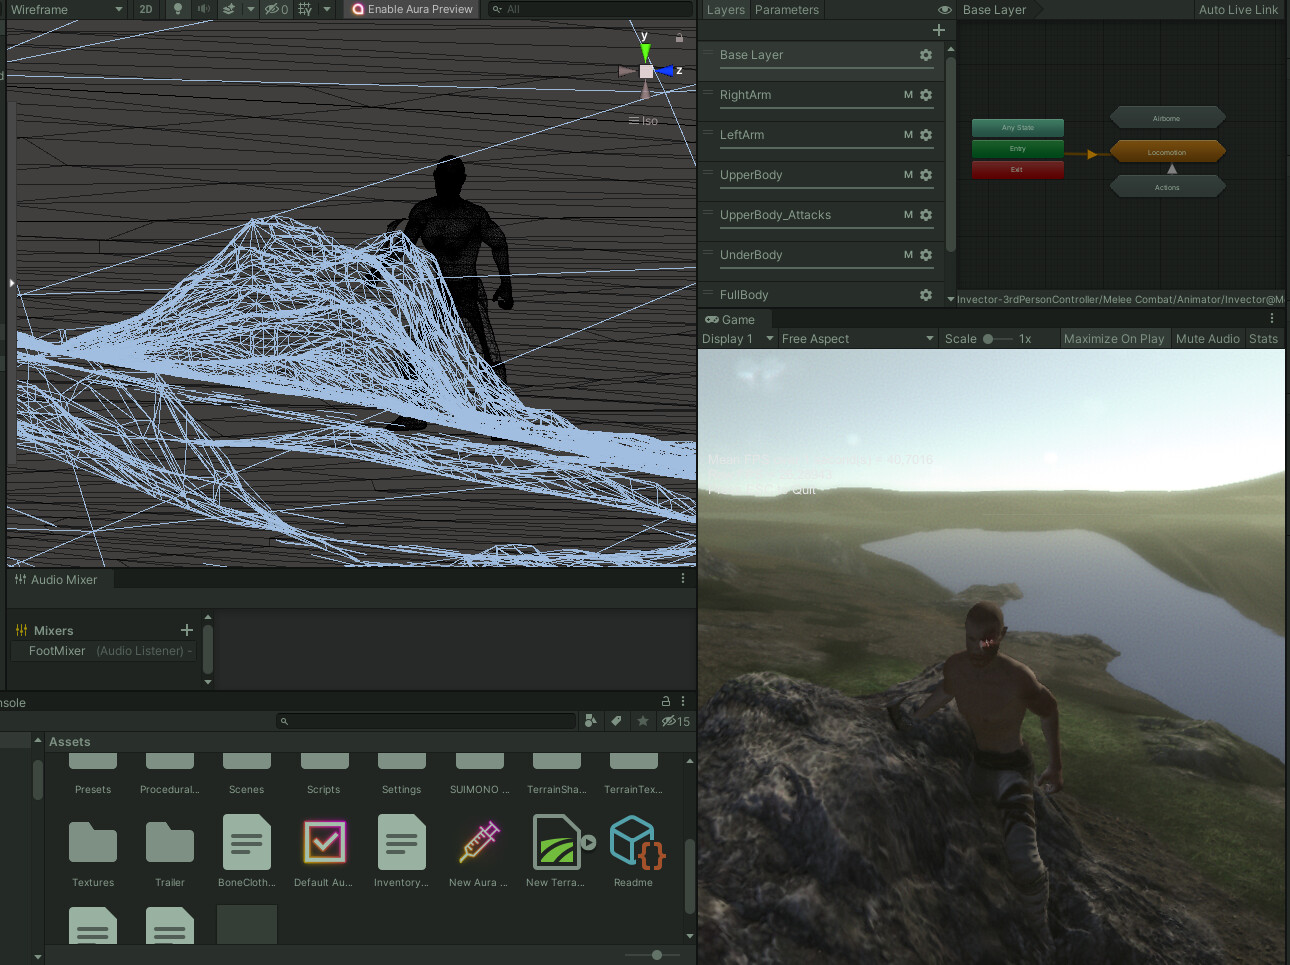Image resolution: width=1290 pixels, height=965 pixels.
Task: Click the favorites star filter icon
Action: click(x=642, y=721)
